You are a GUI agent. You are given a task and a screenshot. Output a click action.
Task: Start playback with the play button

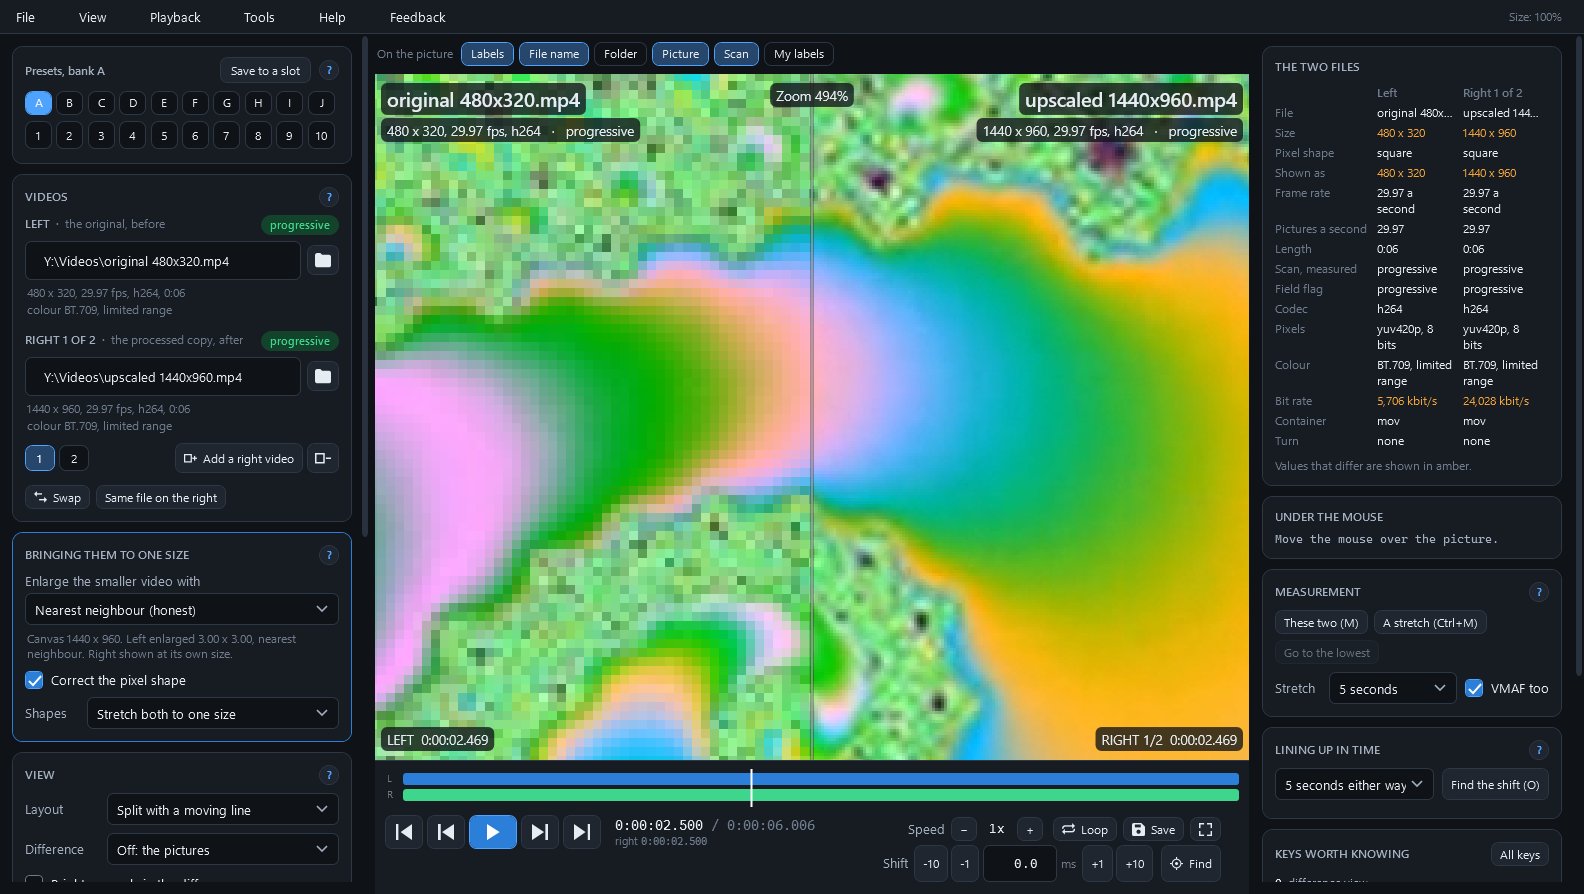pyautogui.click(x=493, y=832)
